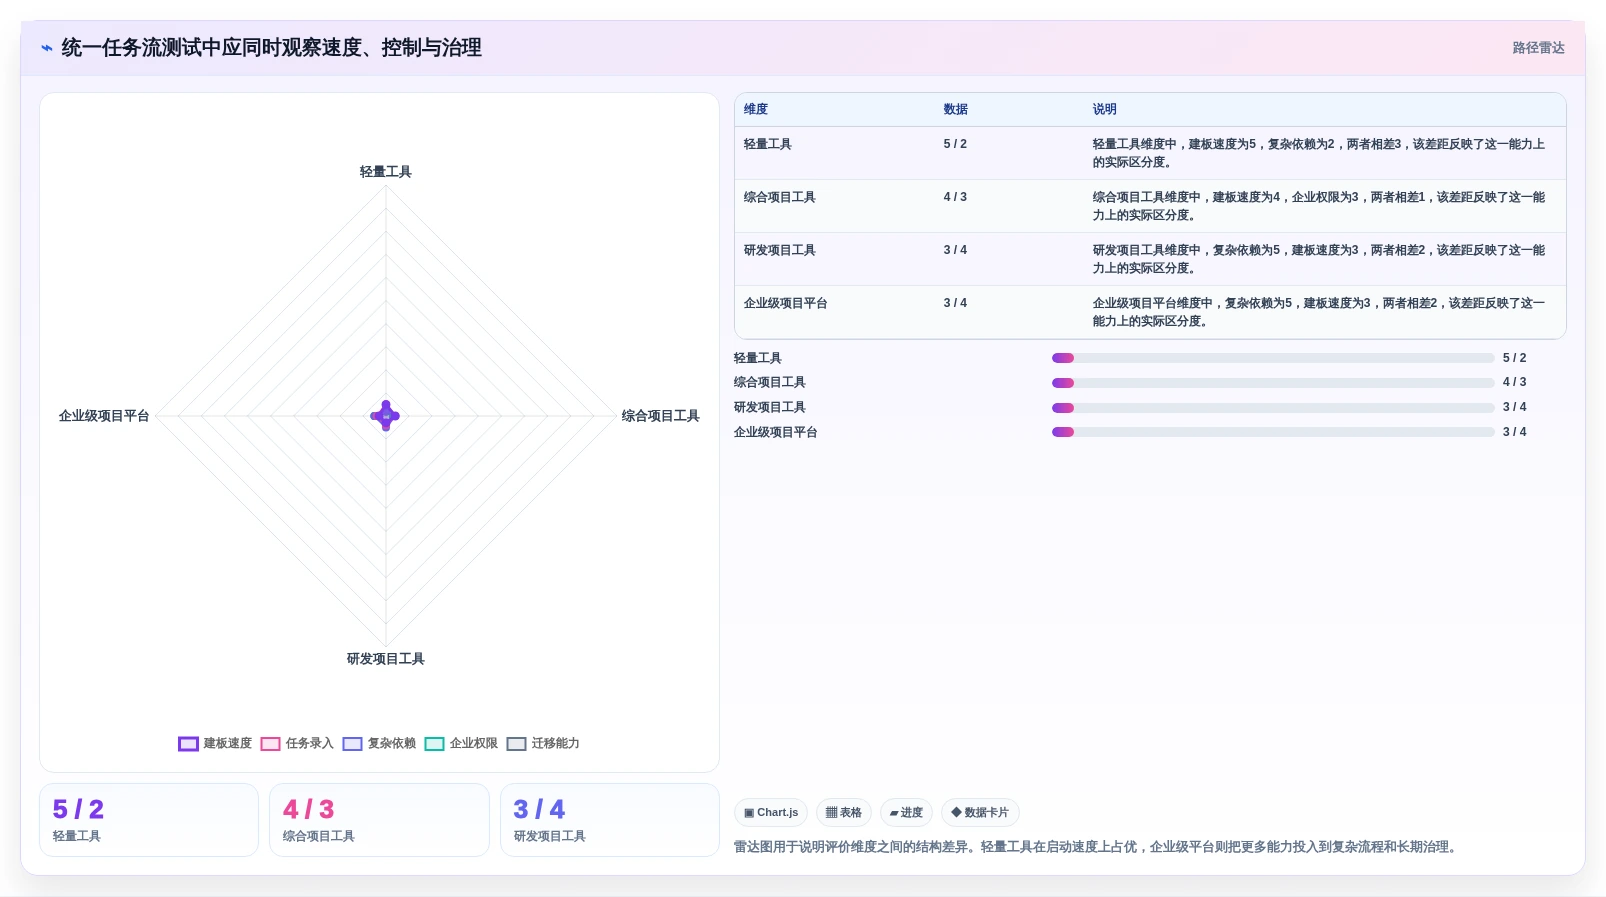
Task: Click the radar explanation footnote text
Action: pyautogui.click(x=1097, y=847)
